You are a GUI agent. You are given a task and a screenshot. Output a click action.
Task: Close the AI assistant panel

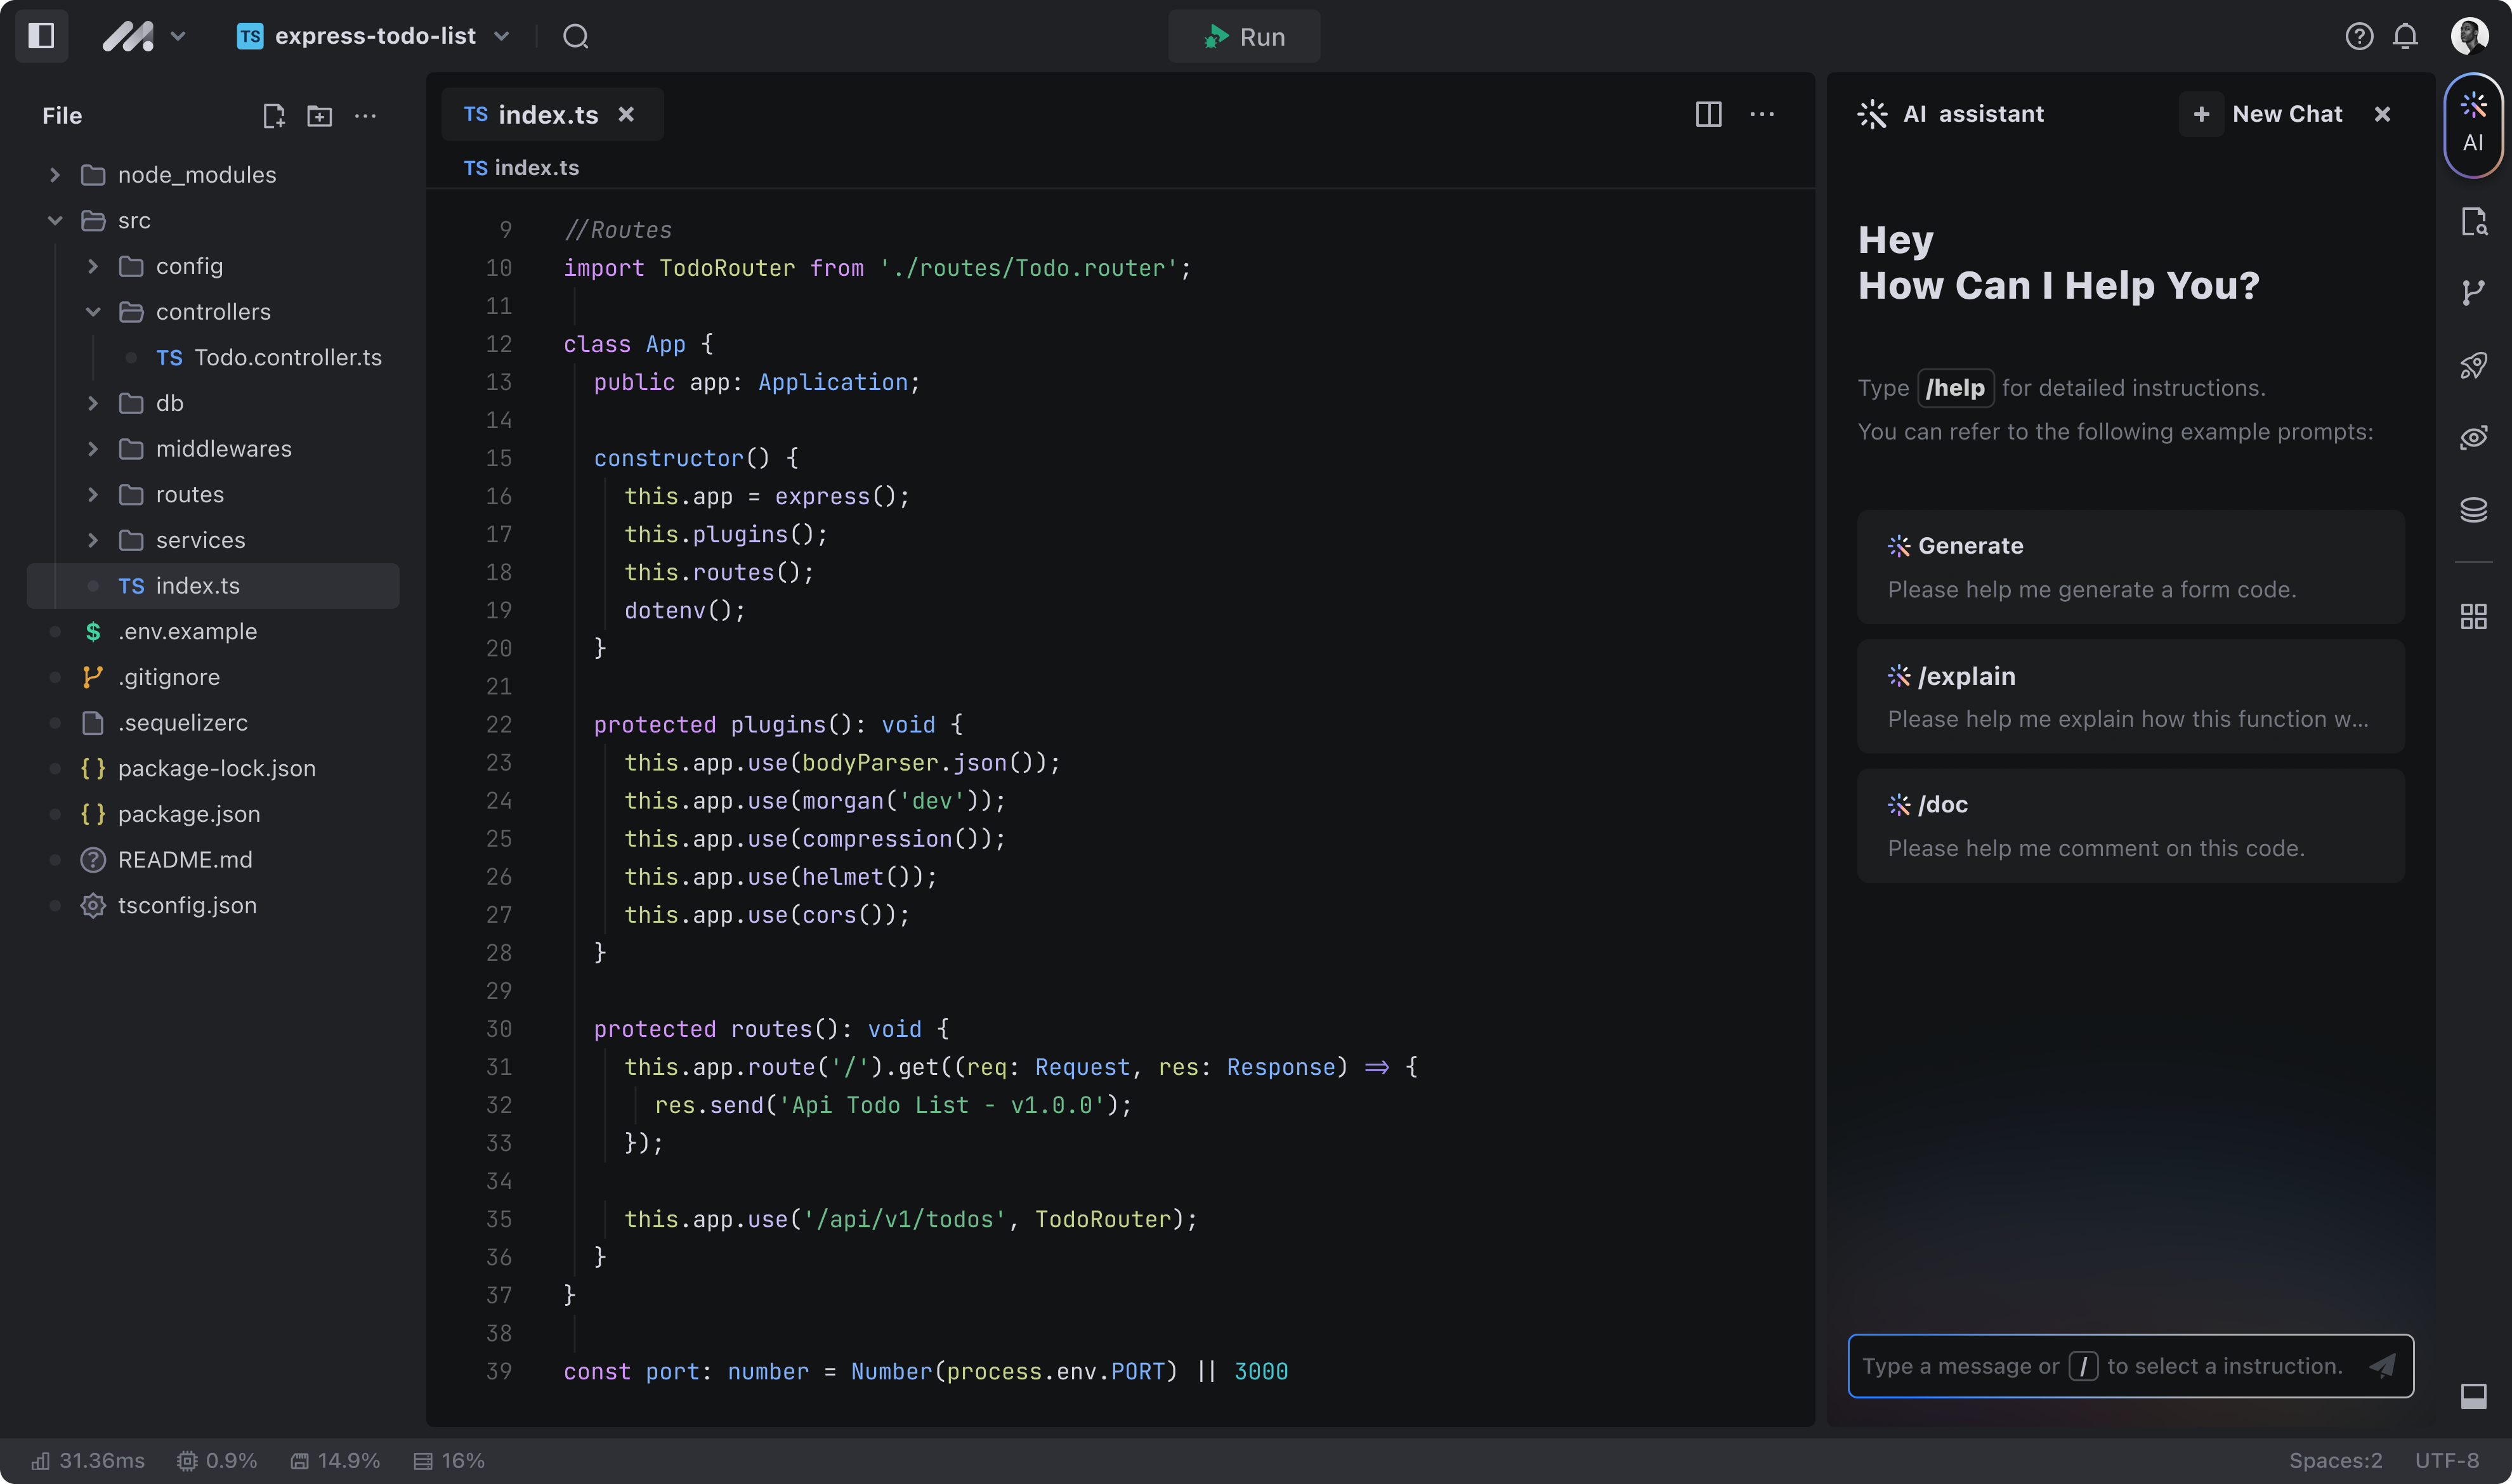2382,114
